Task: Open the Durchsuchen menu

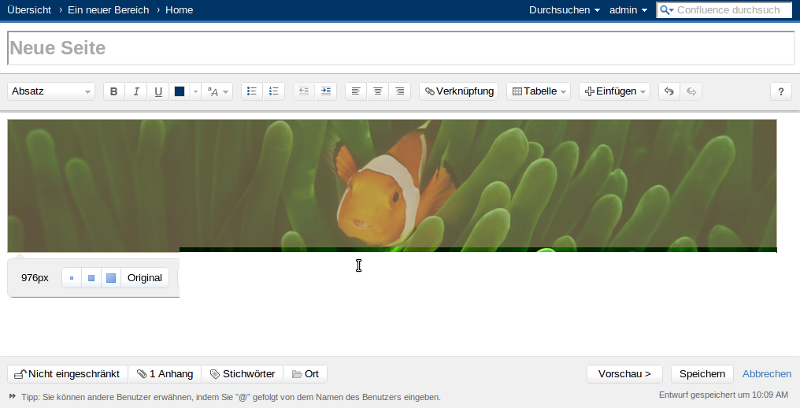Action: (564, 10)
